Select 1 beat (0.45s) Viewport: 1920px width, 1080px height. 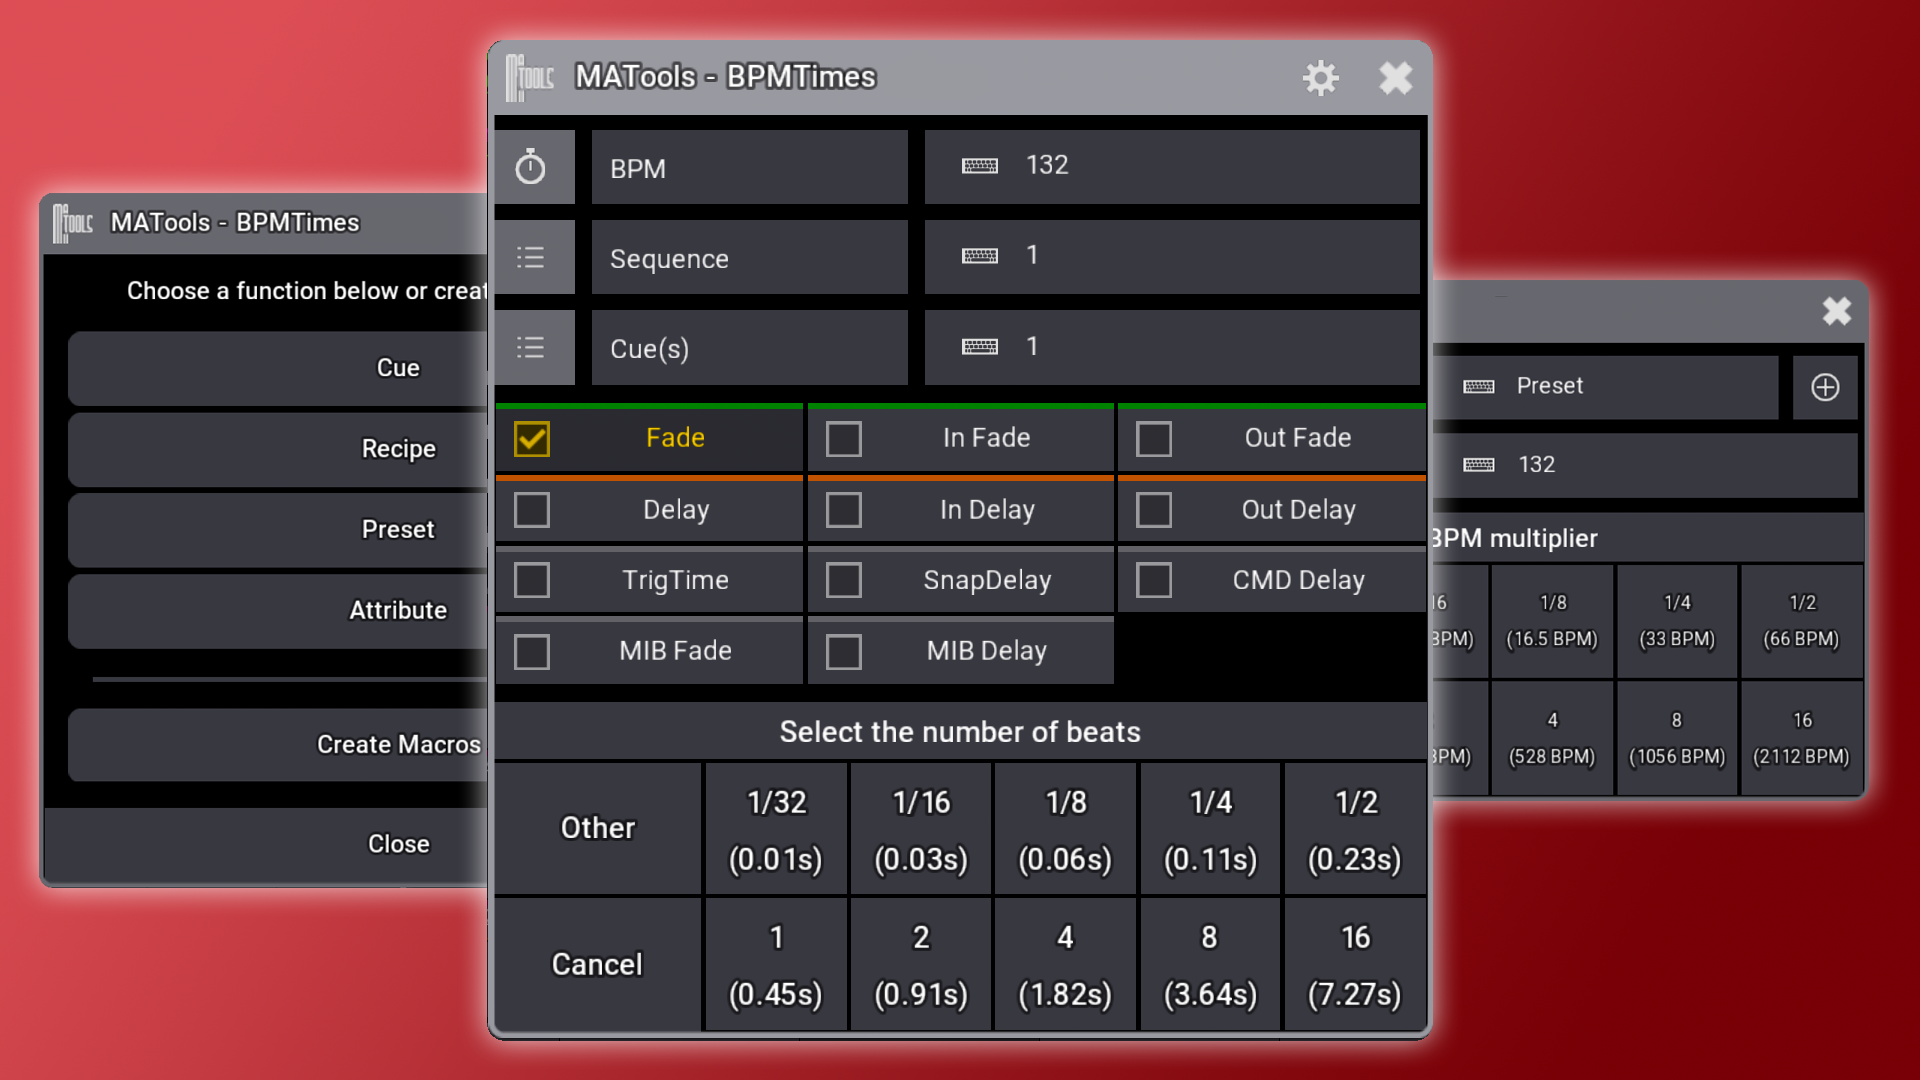tap(776, 964)
